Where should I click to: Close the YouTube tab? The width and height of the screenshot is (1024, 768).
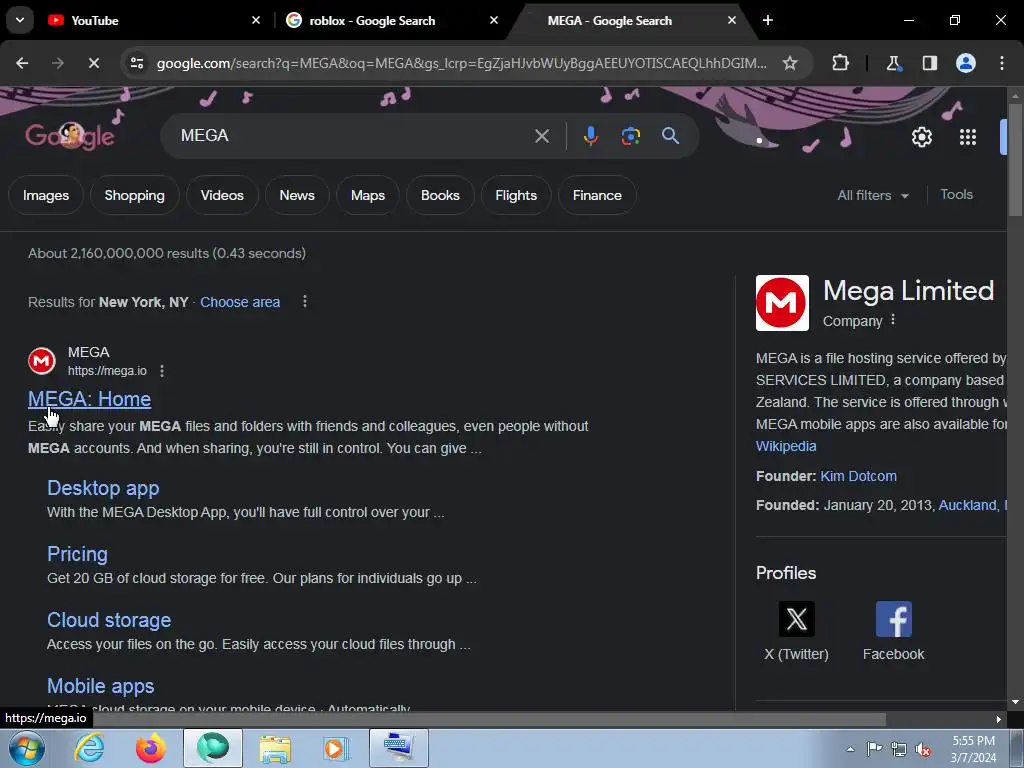[256, 20]
